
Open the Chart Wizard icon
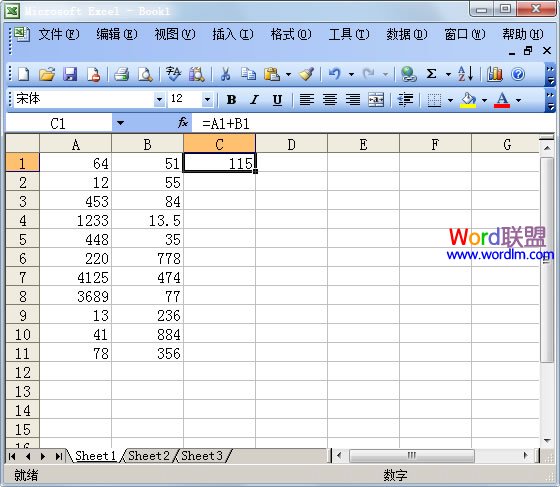pyautogui.click(x=494, y=74)
